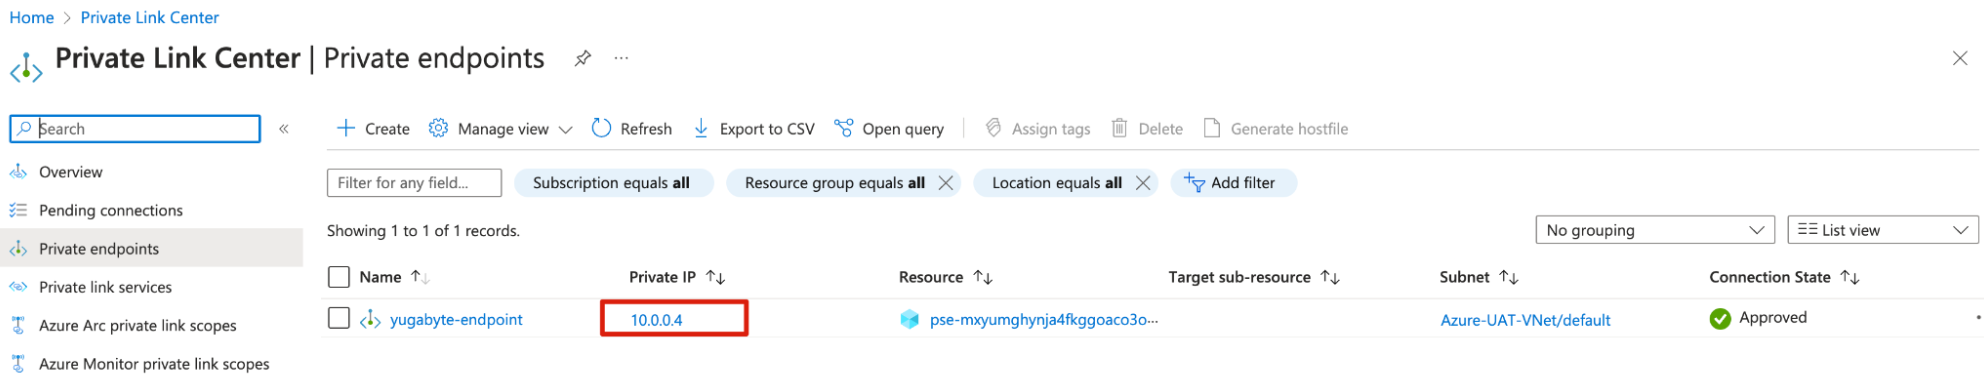Image resolution: width=1984 pixels, height=385 pixels.
Task: Click the Showing 1 to 1 records text
Action: tap(423, 231)
